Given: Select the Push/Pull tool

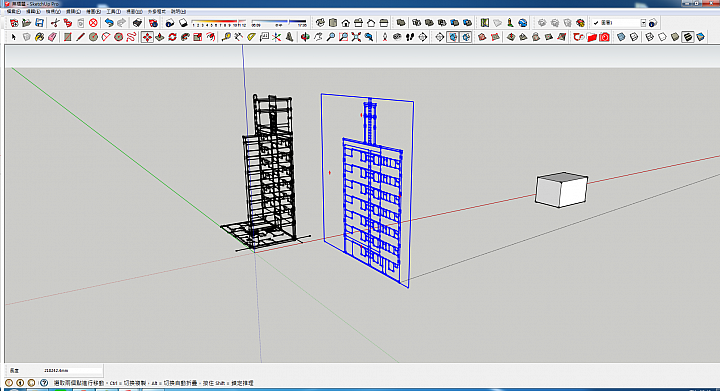Looking at the screenshot, I should tap(160, 37).
